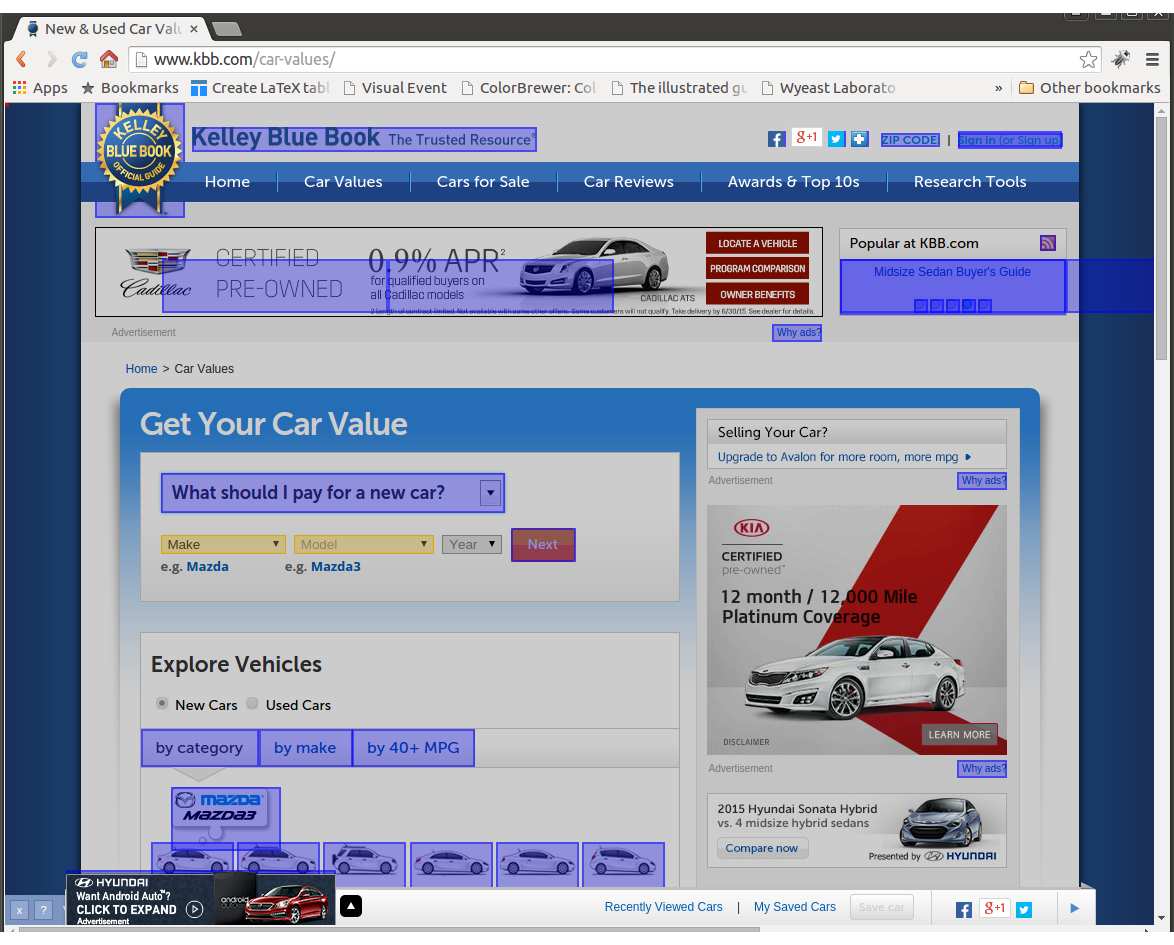The width and height of the screenshot is (1174, 945).
Task: Select the New Cars radio button
Action: pyautogui.click(x=162, y=703)
